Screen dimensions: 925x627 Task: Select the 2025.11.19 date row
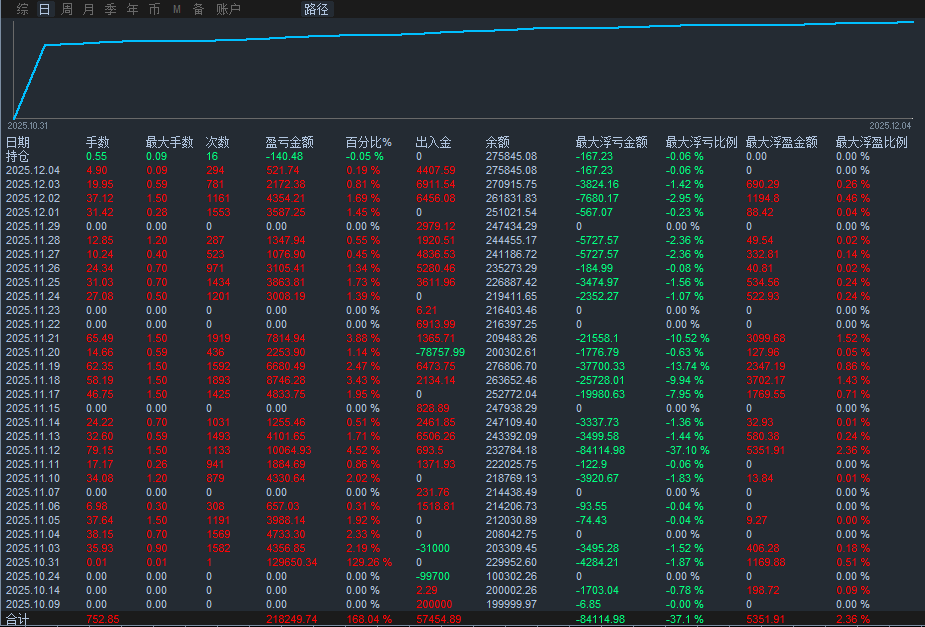click(x=32, y=366)
